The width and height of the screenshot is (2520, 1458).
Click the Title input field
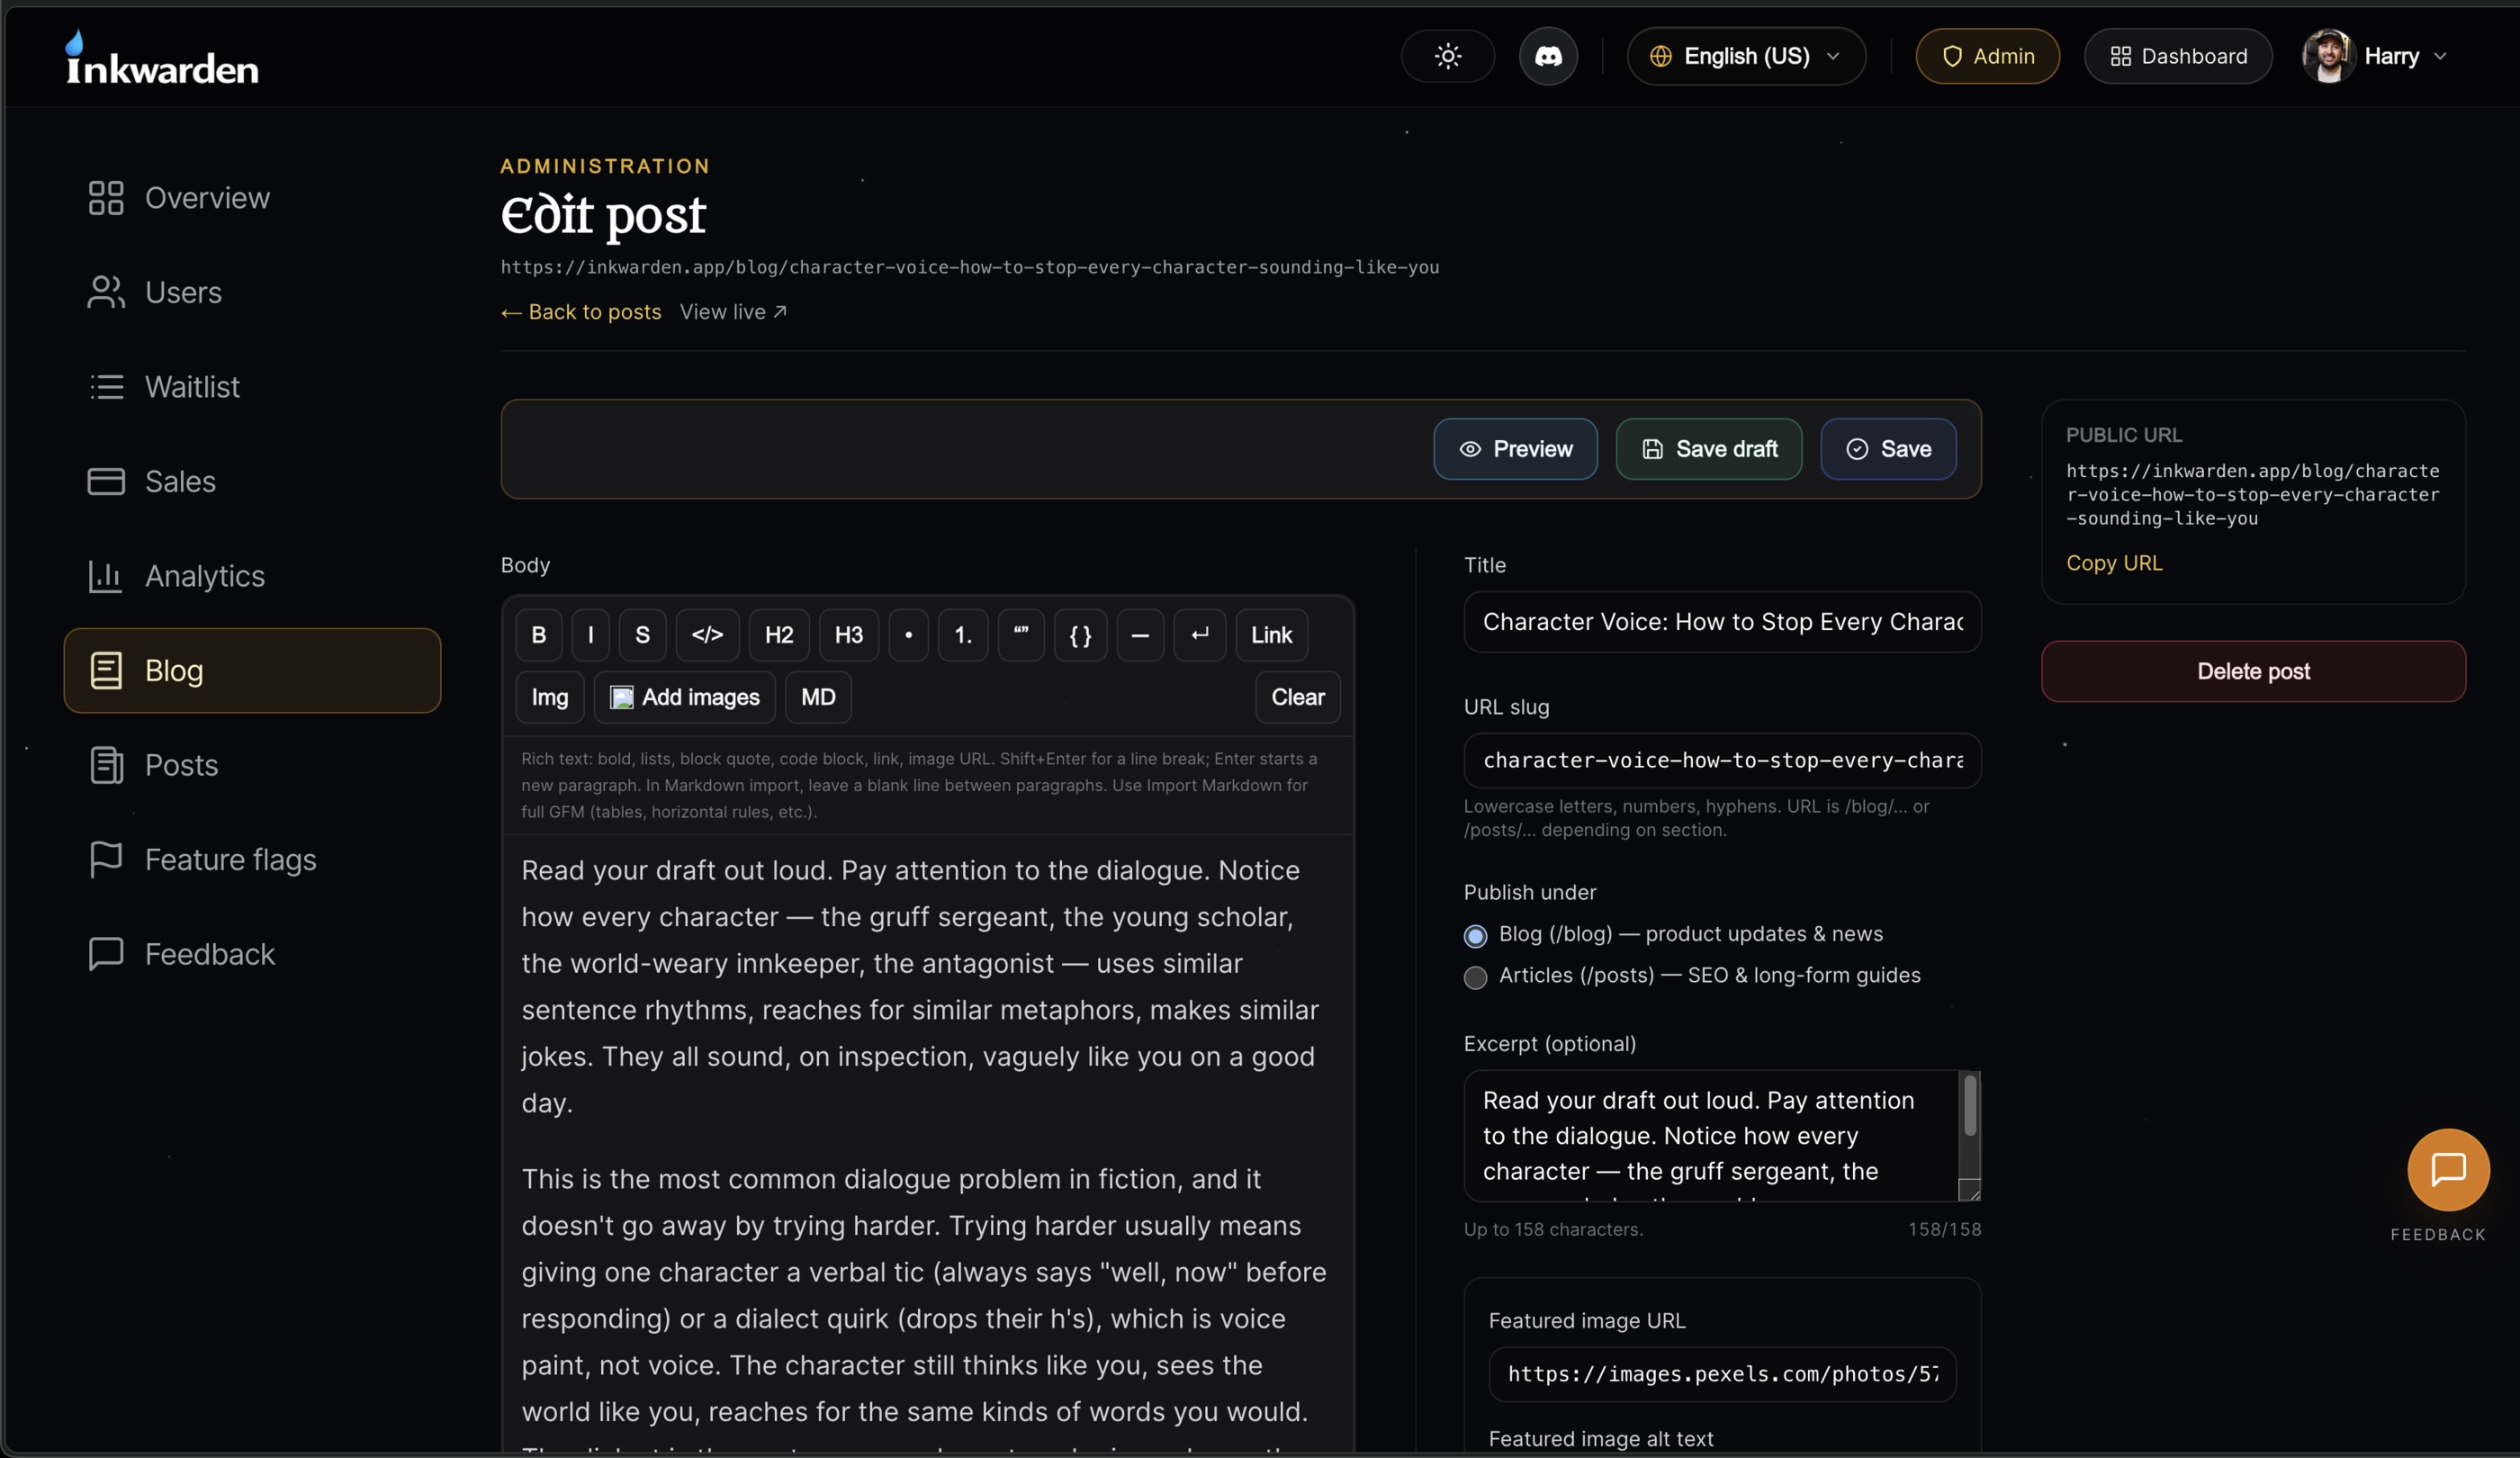pos(1722,622)
